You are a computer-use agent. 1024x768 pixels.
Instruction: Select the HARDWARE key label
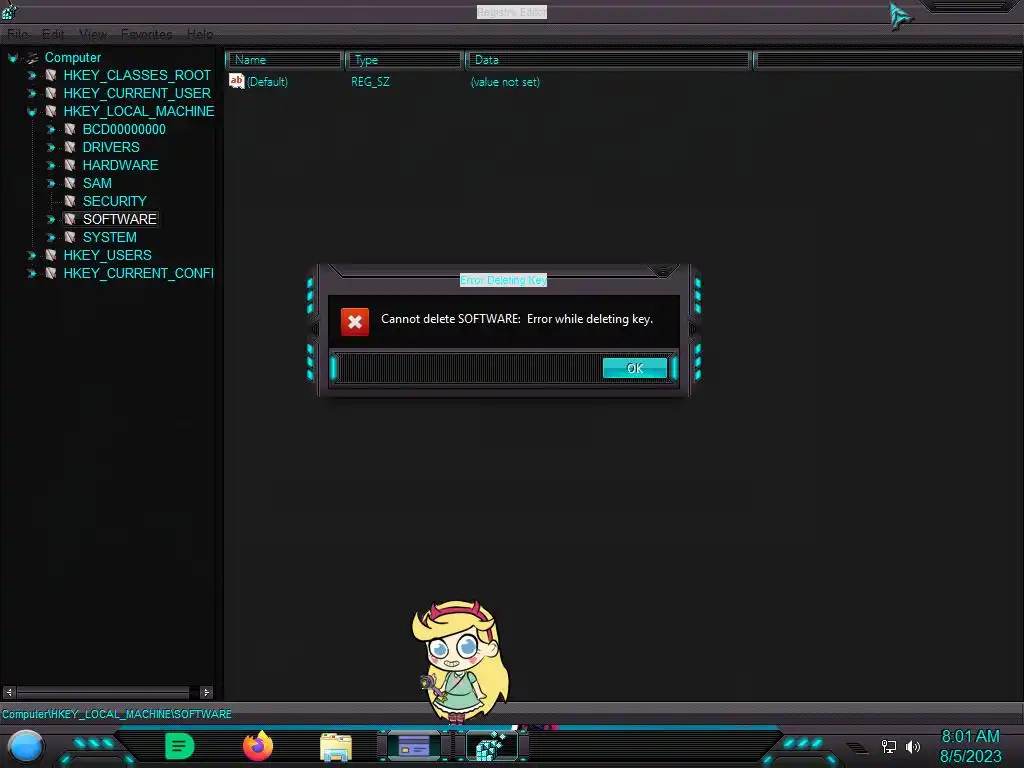click(x=120, y=165)
